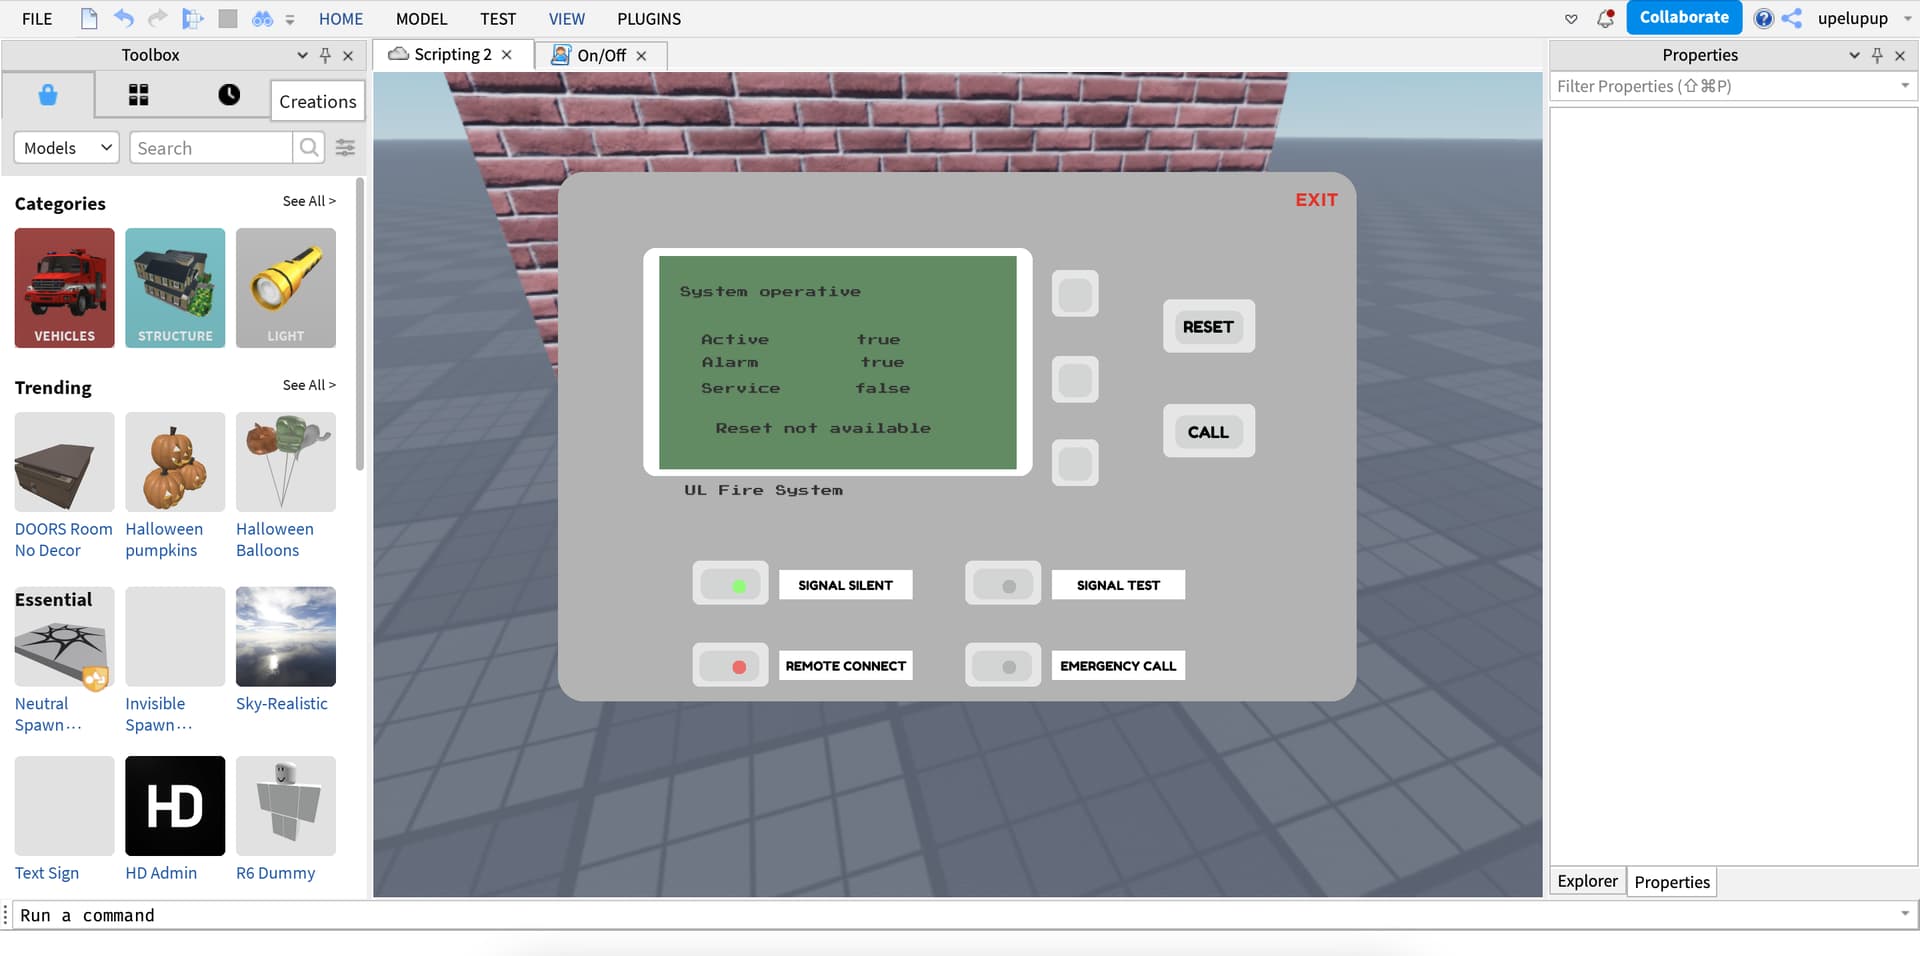Toggle the SIGNAL SILENT switch

(730, 585)
